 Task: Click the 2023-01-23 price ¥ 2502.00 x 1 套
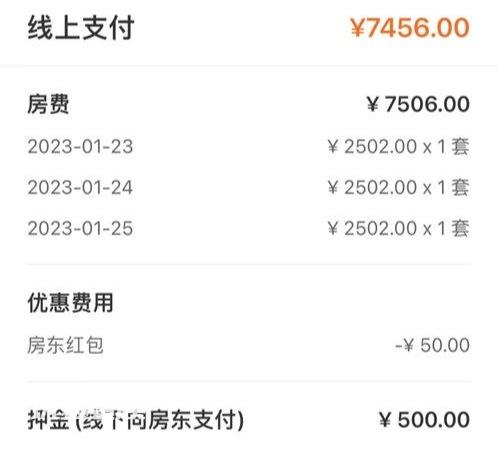(x=398, y=146)
